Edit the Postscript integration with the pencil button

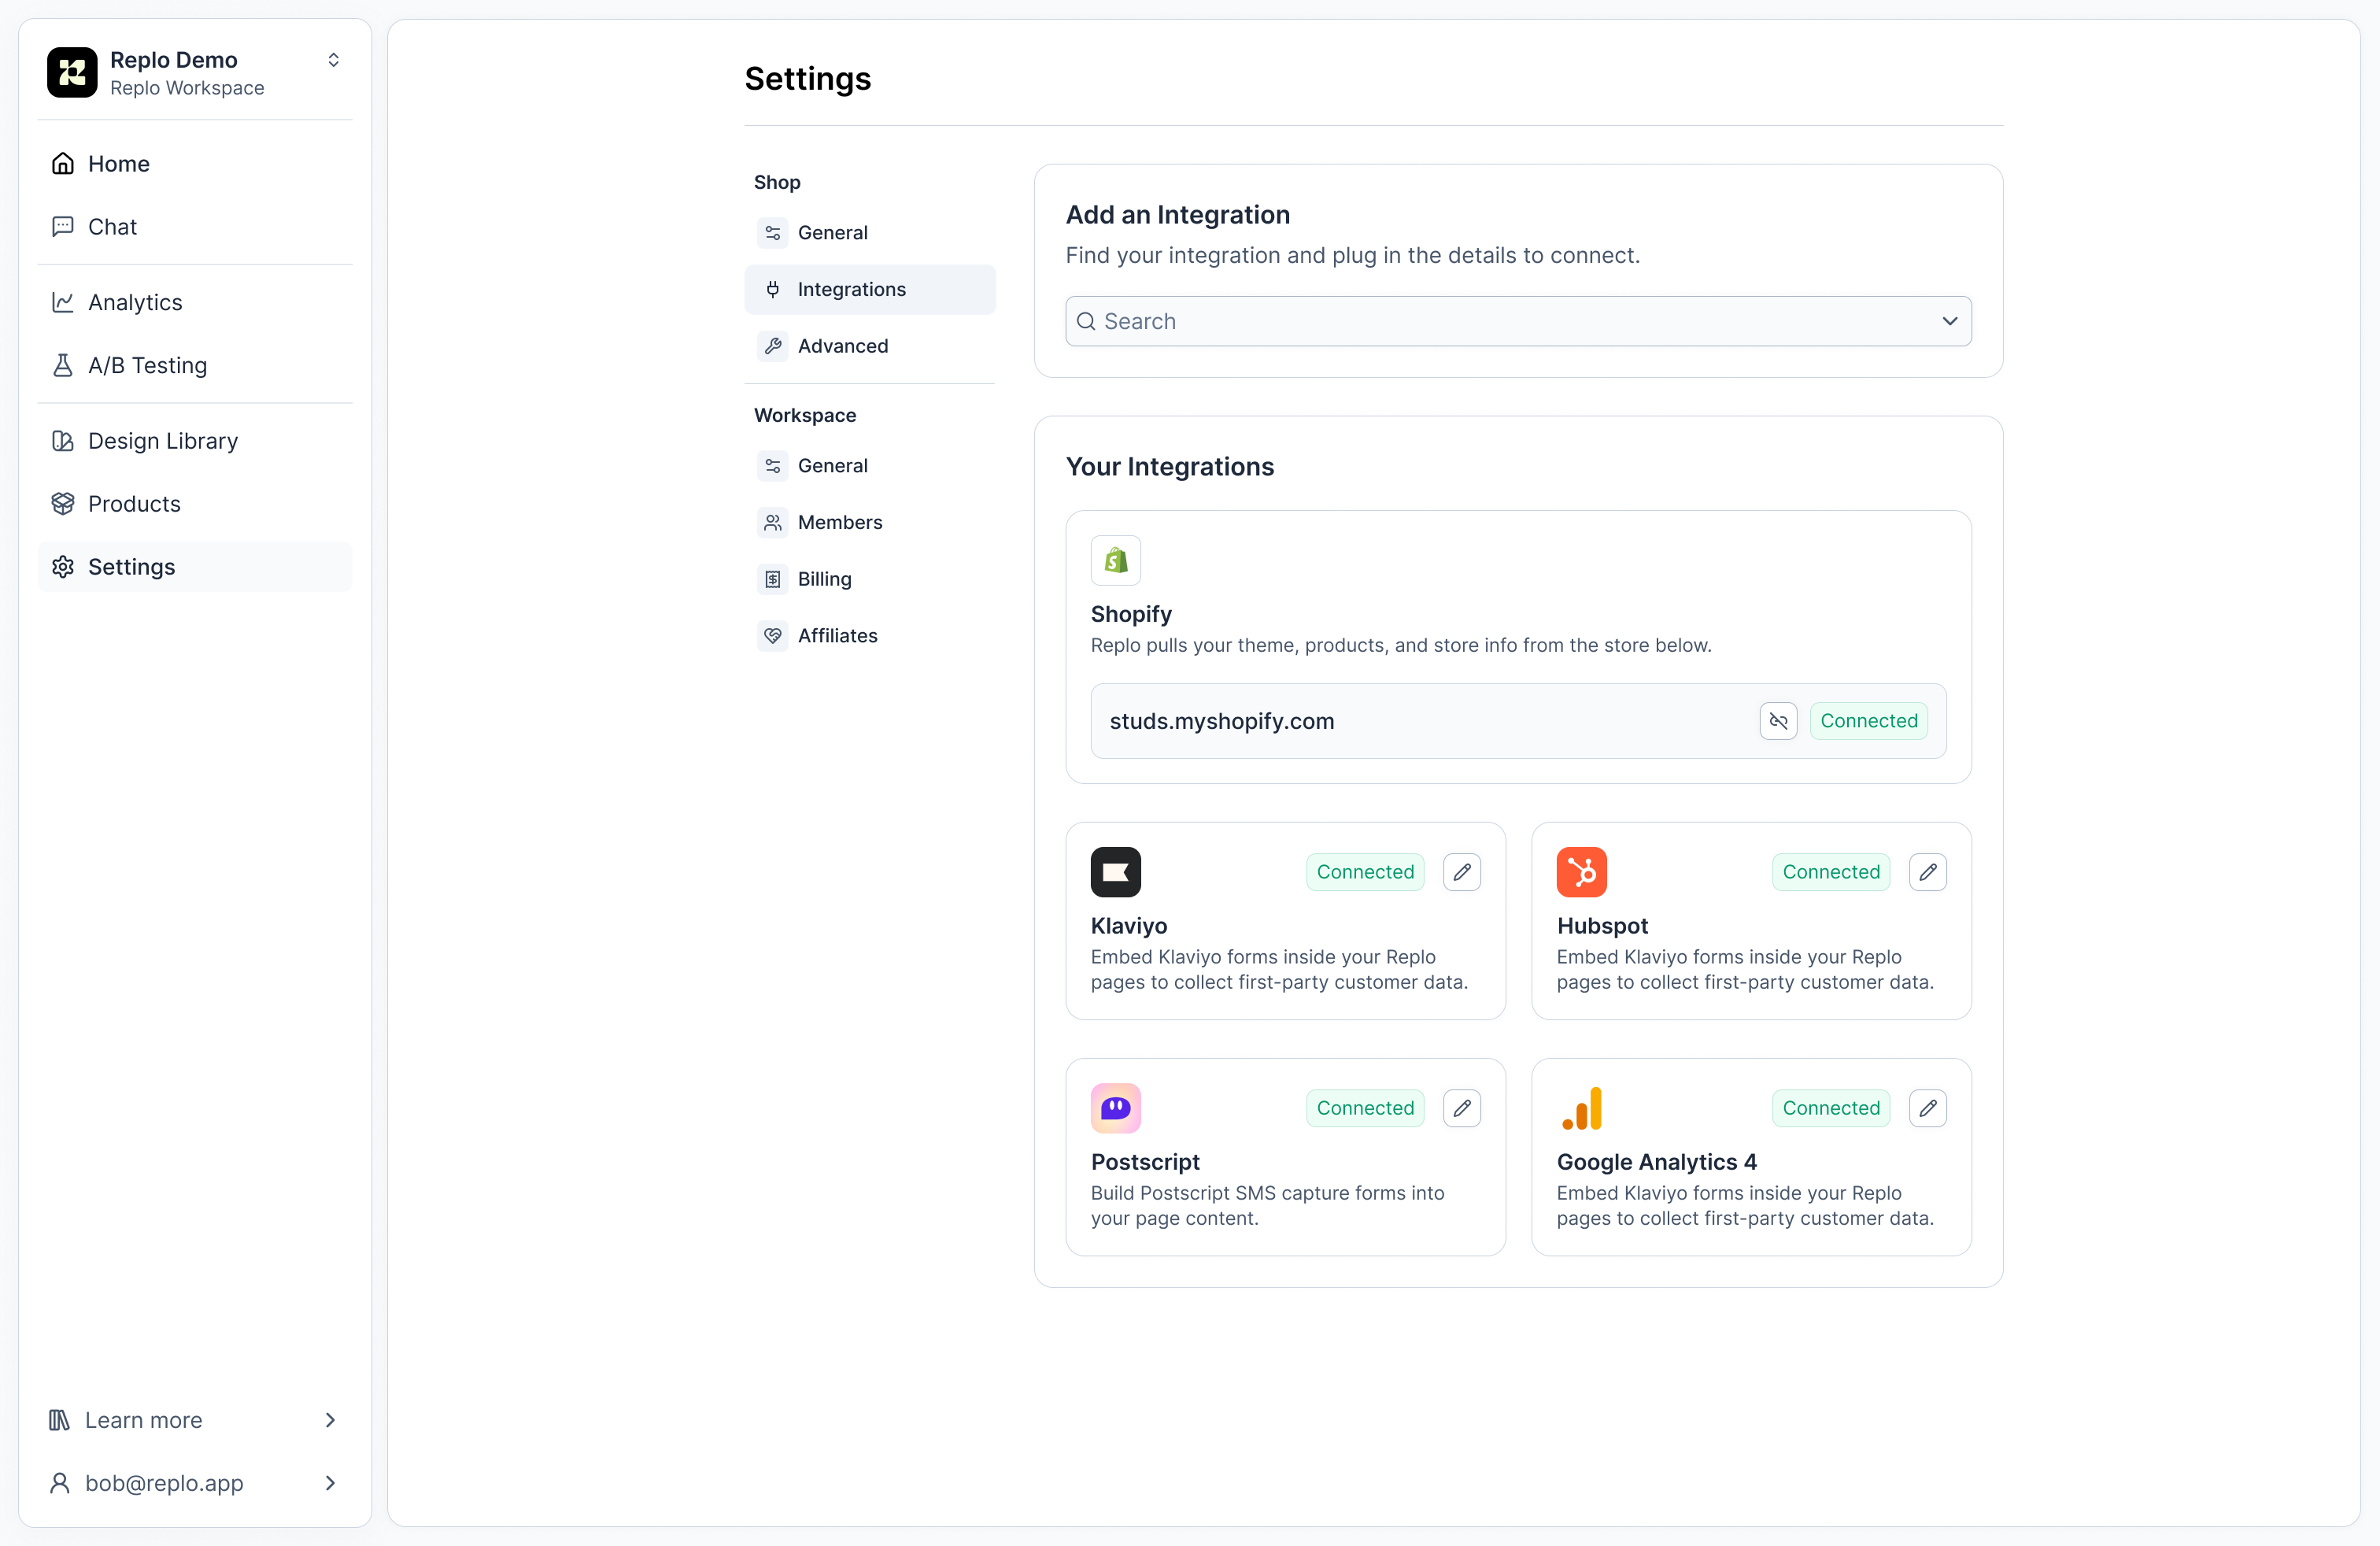pos(1461,1108)
